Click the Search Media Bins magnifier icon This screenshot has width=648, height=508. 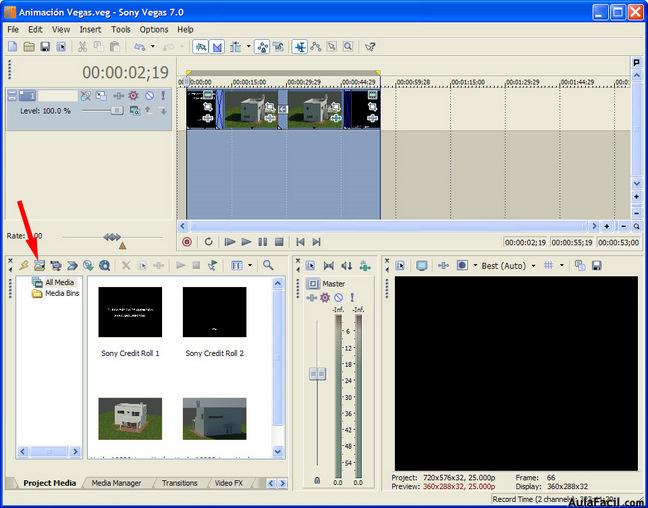(268, 265)
